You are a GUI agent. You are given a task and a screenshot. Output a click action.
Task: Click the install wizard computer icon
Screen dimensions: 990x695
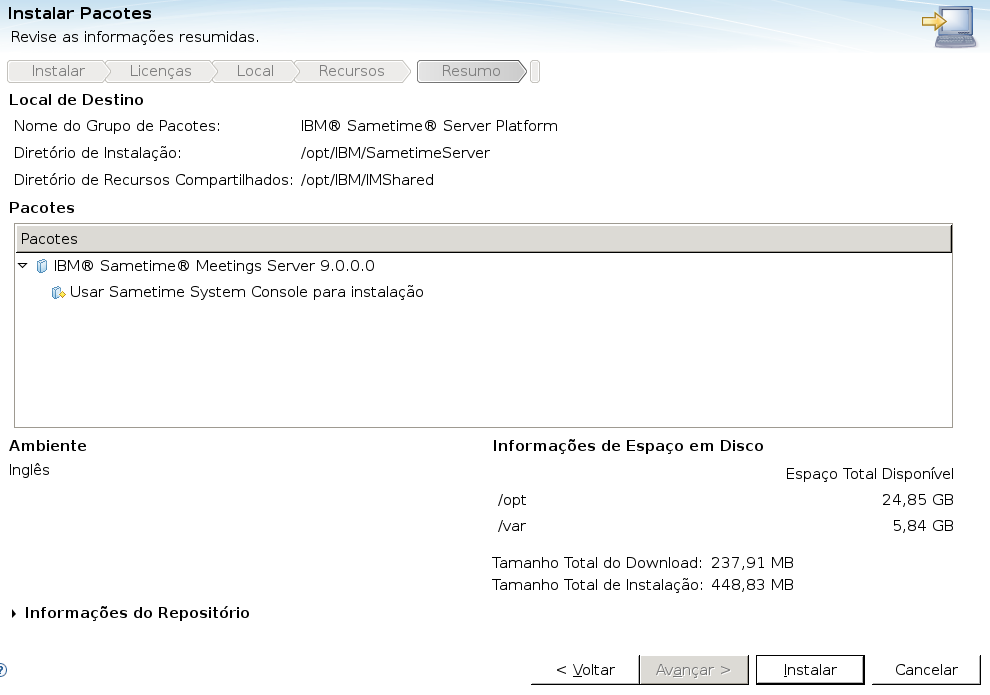pyautogui.click(x=950, y=27)
